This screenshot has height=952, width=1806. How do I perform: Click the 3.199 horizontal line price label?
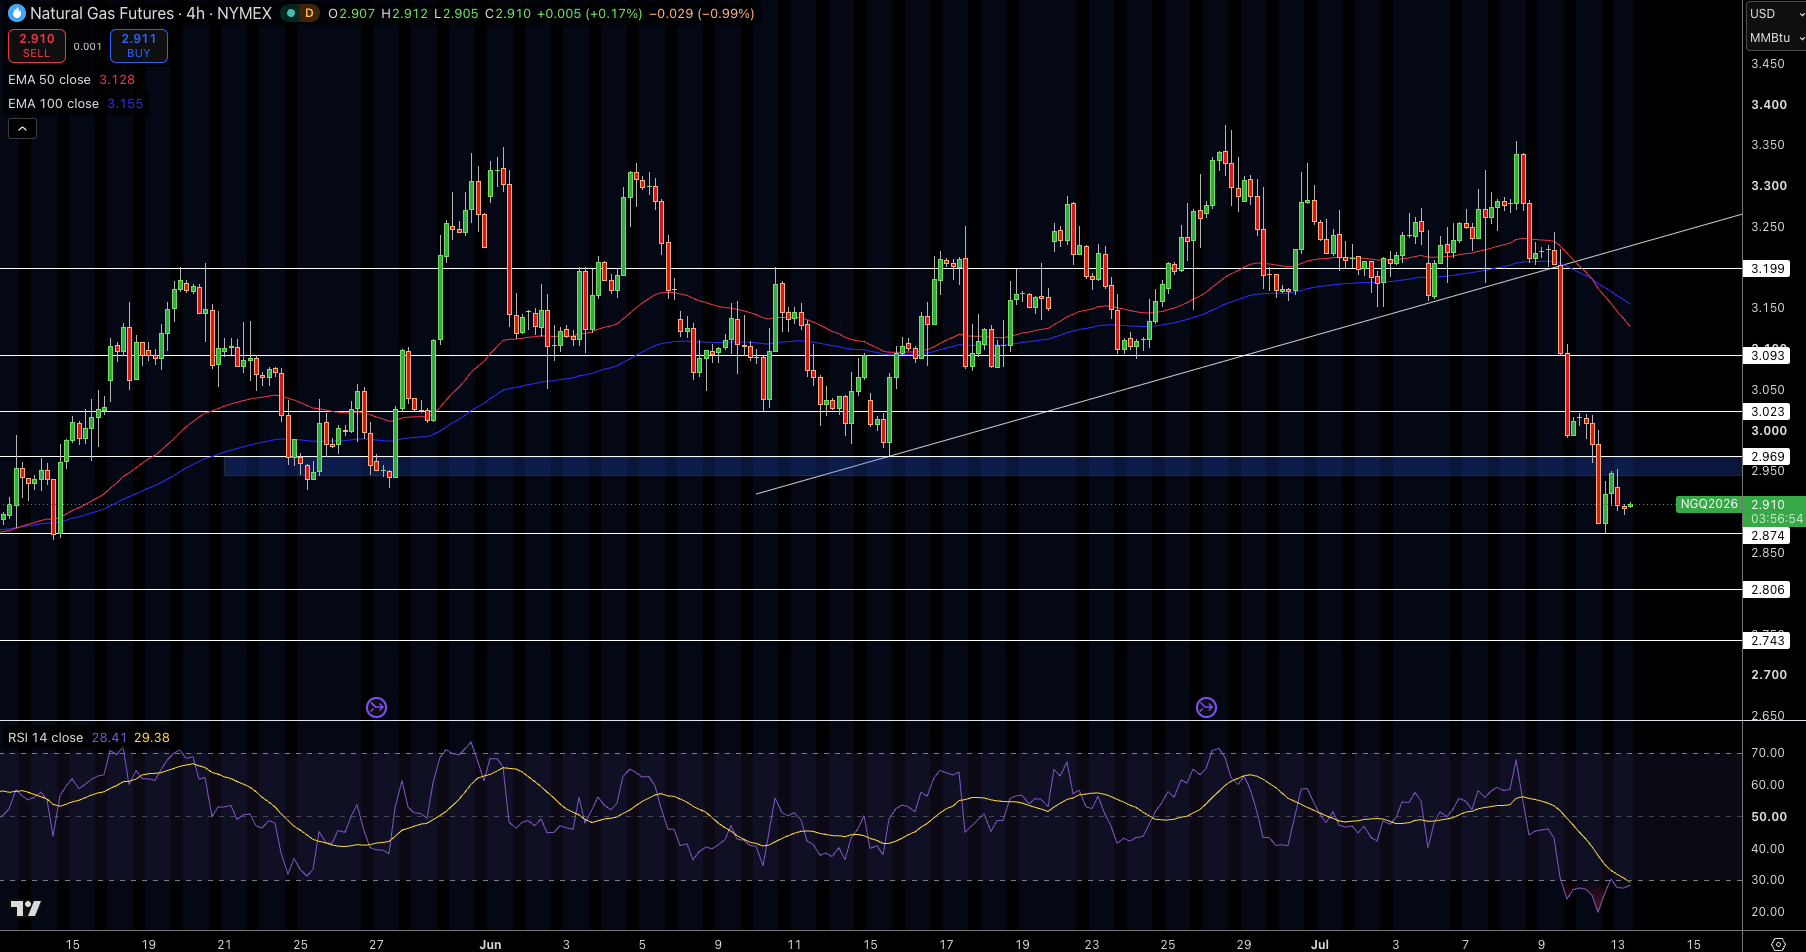click(1768, 269)
